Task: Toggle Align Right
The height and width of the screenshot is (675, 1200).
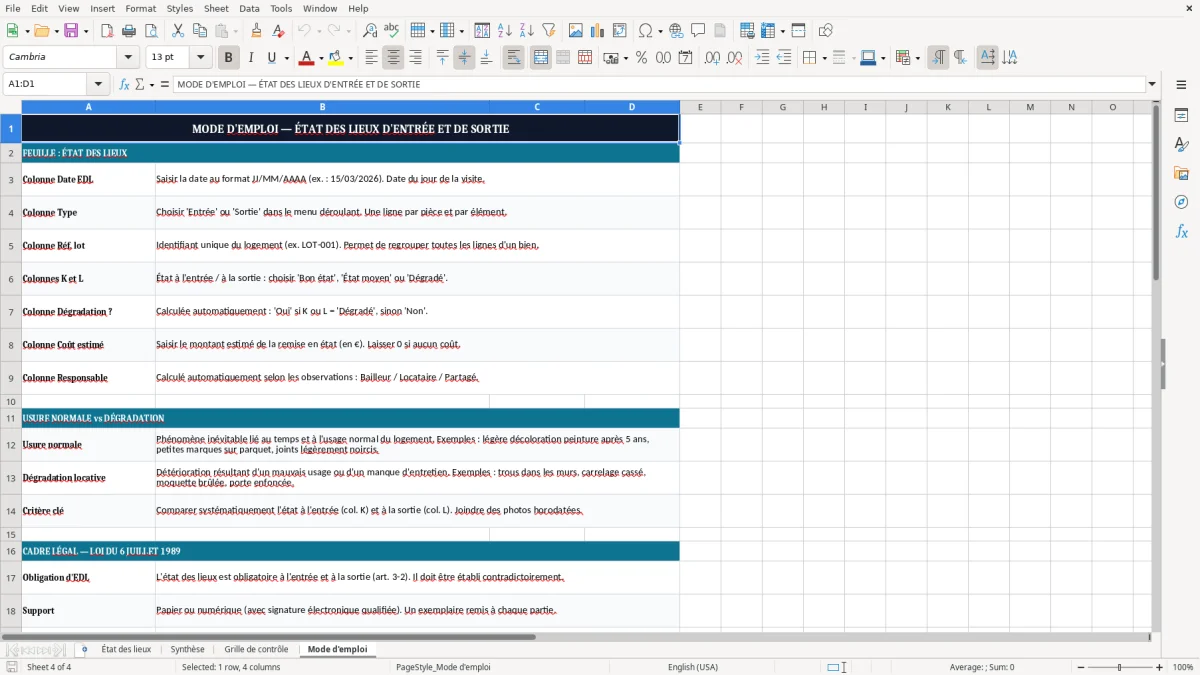Action: click(x=415, y=58)
